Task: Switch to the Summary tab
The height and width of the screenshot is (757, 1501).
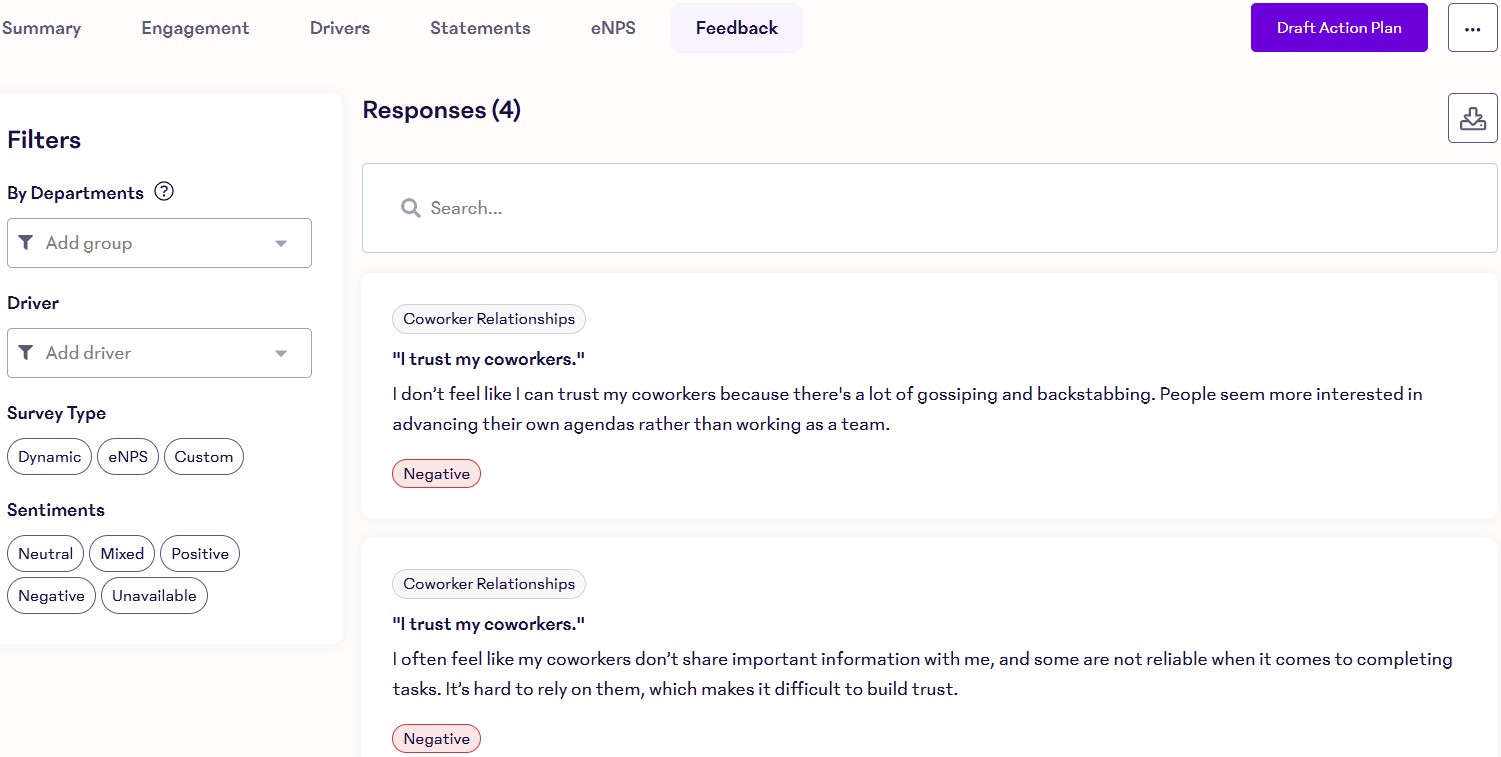Action: click(x=40, y=27)
